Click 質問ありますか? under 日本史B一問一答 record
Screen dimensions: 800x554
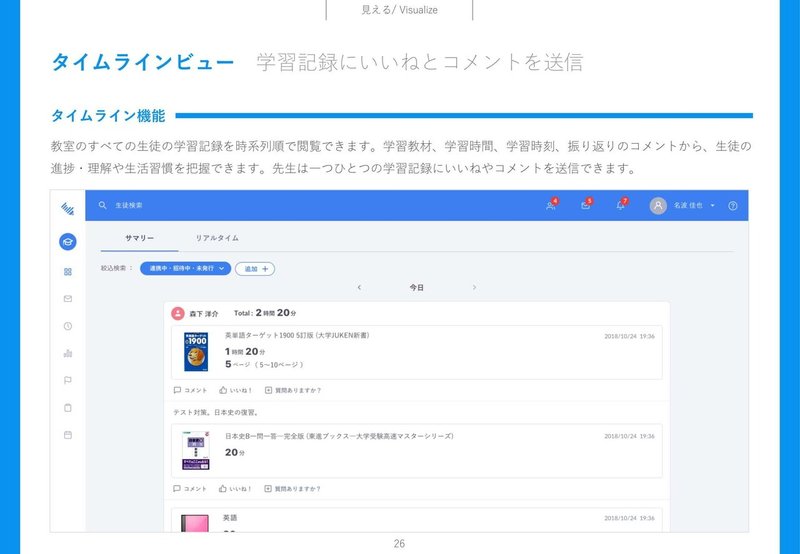pos(292,489)
